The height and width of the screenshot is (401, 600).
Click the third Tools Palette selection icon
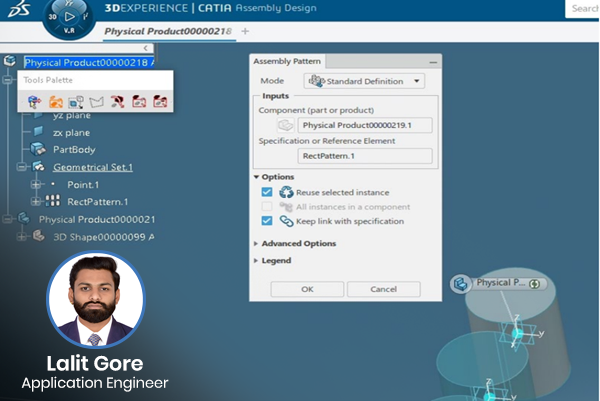[76, 101]
